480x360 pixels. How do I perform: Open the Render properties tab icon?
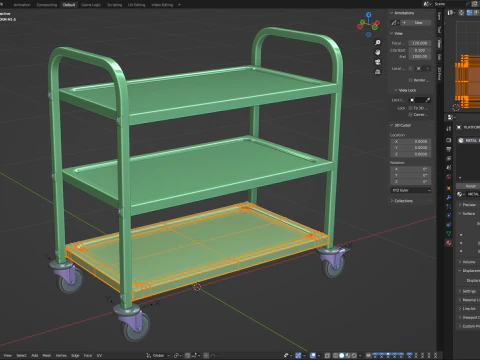pyautogui.click(x=449, y=140)
